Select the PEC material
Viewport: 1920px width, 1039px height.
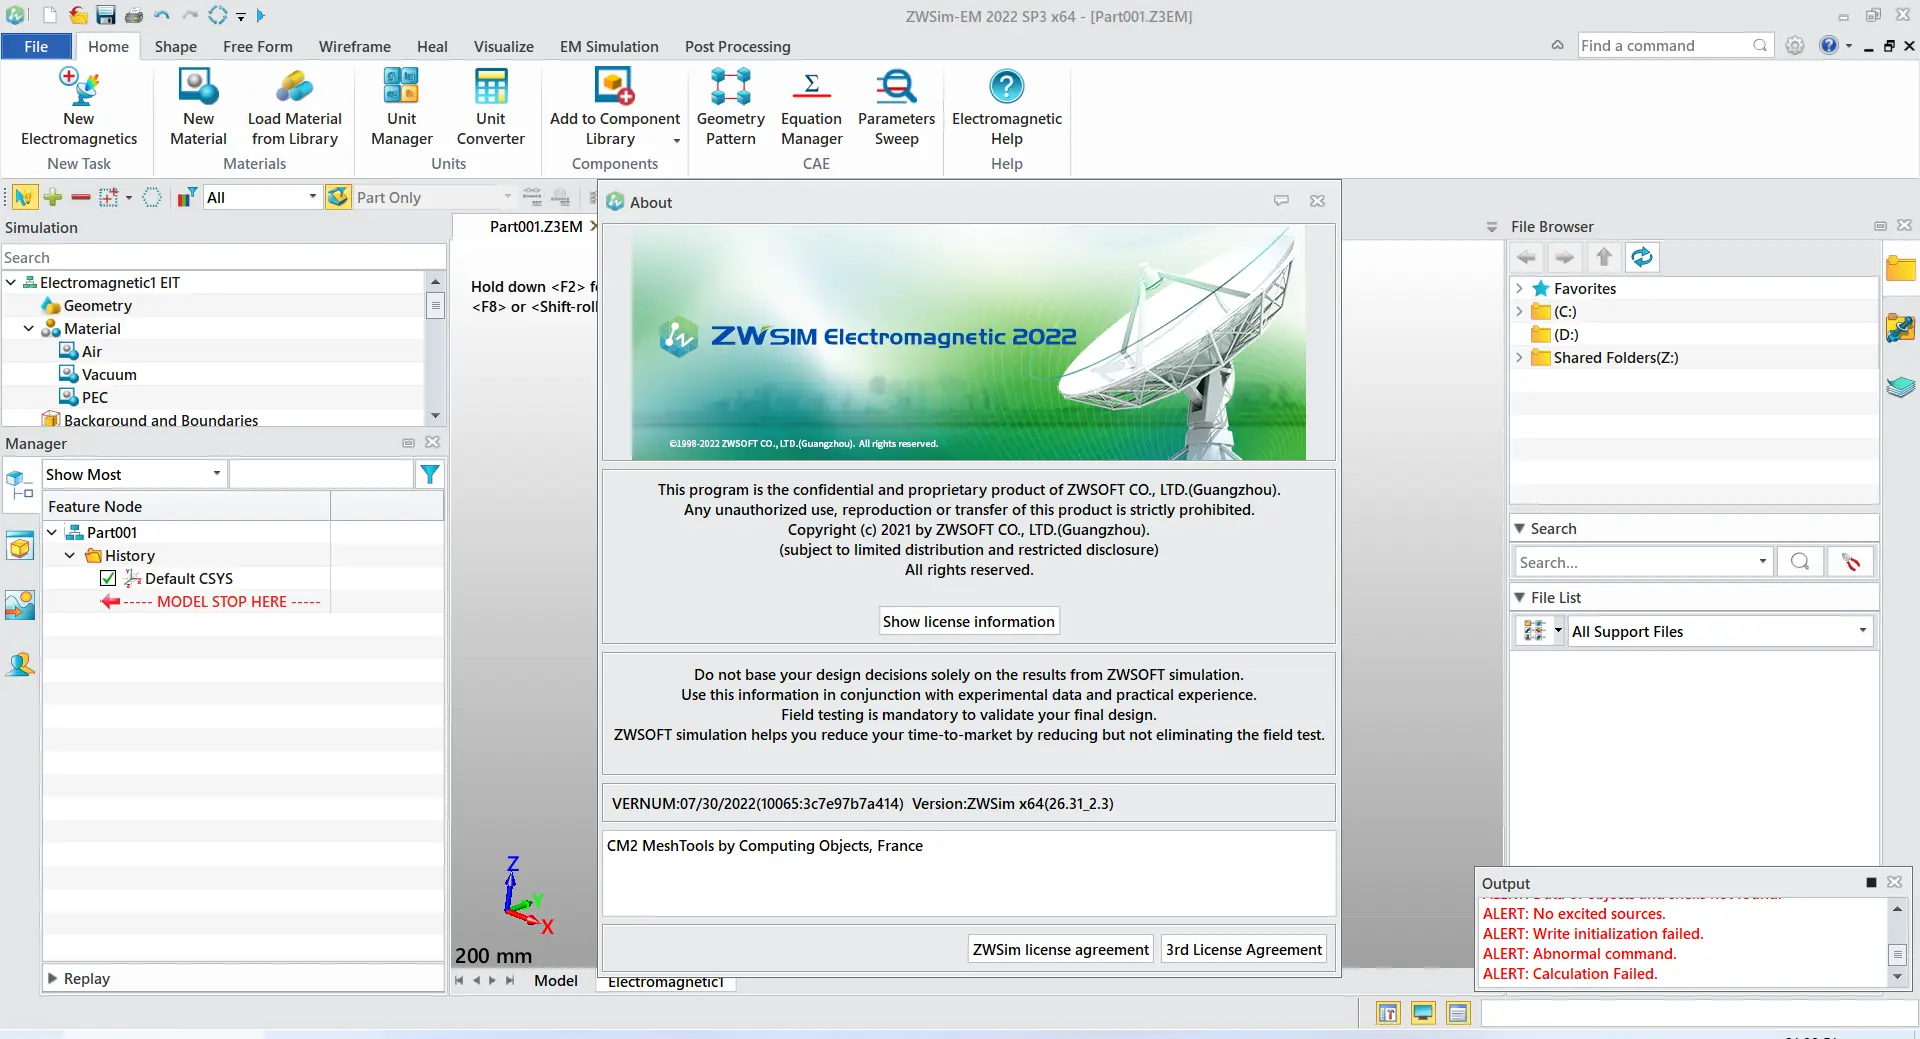[94, 397]
